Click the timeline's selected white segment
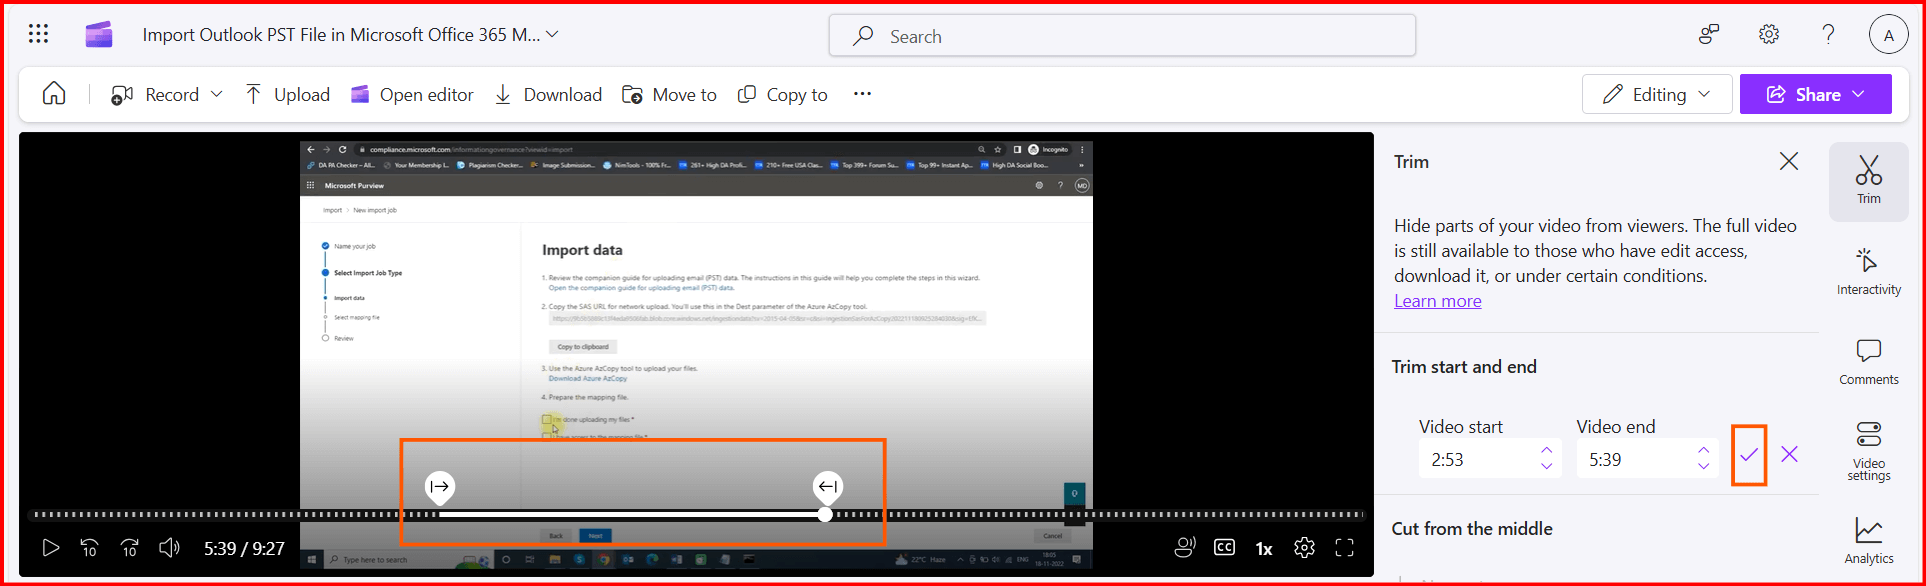This screenshot has width=1926, height=586. click(631, 515)
